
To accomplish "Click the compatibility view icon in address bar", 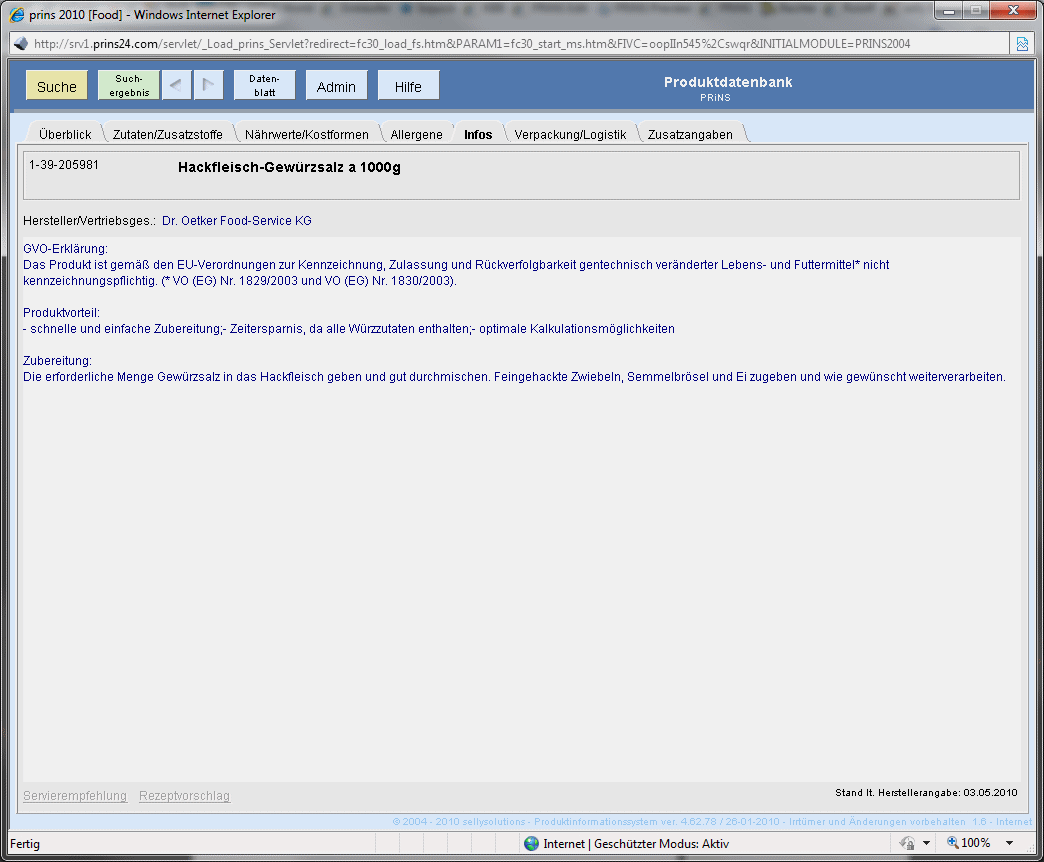I will coord(1022,44).
